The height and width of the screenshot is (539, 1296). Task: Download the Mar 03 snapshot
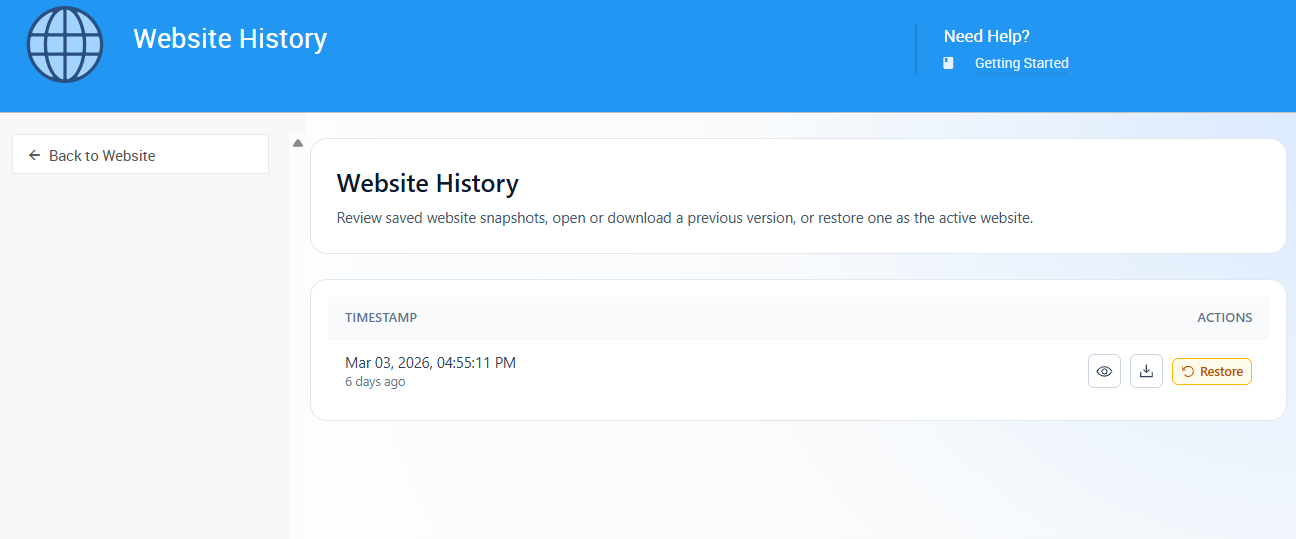click(1146, 371)
